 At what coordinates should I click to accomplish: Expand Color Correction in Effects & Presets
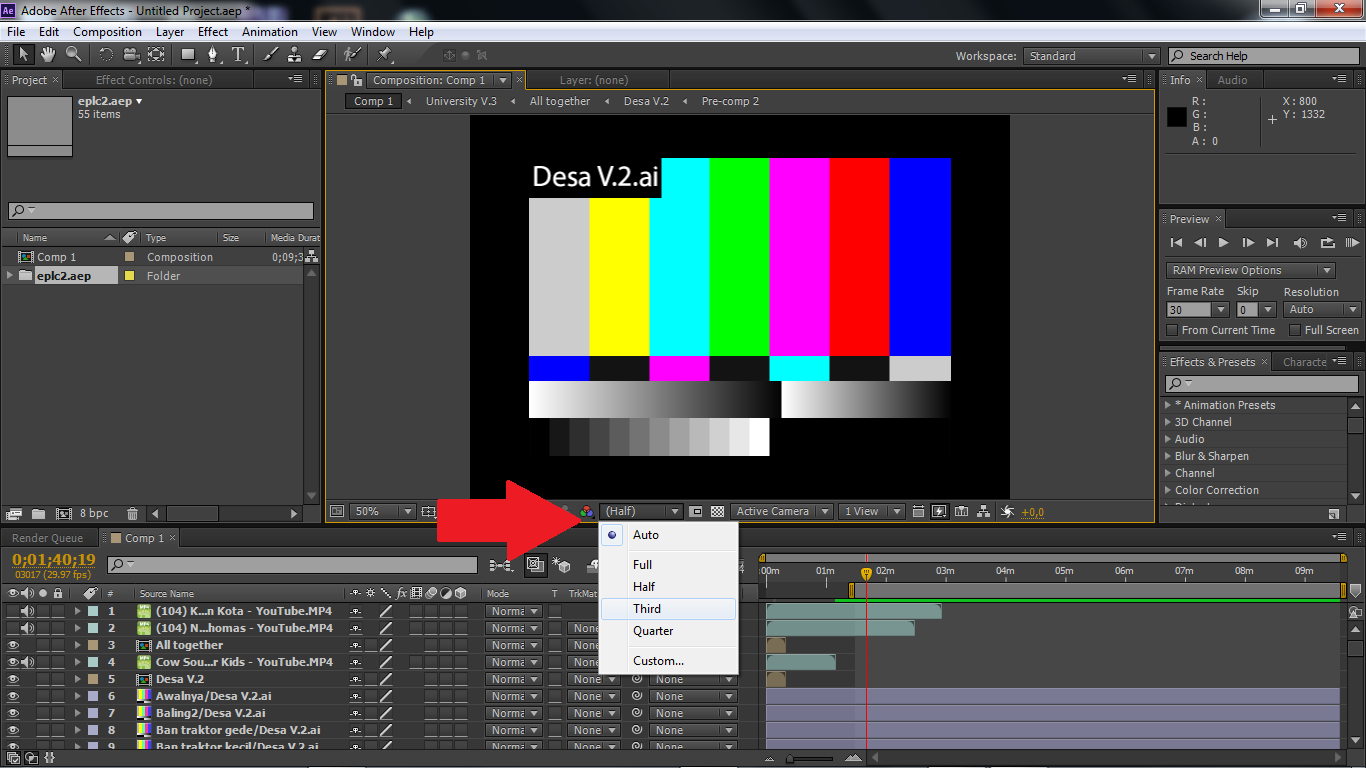pyautogui.click(x=1167, y=490)
